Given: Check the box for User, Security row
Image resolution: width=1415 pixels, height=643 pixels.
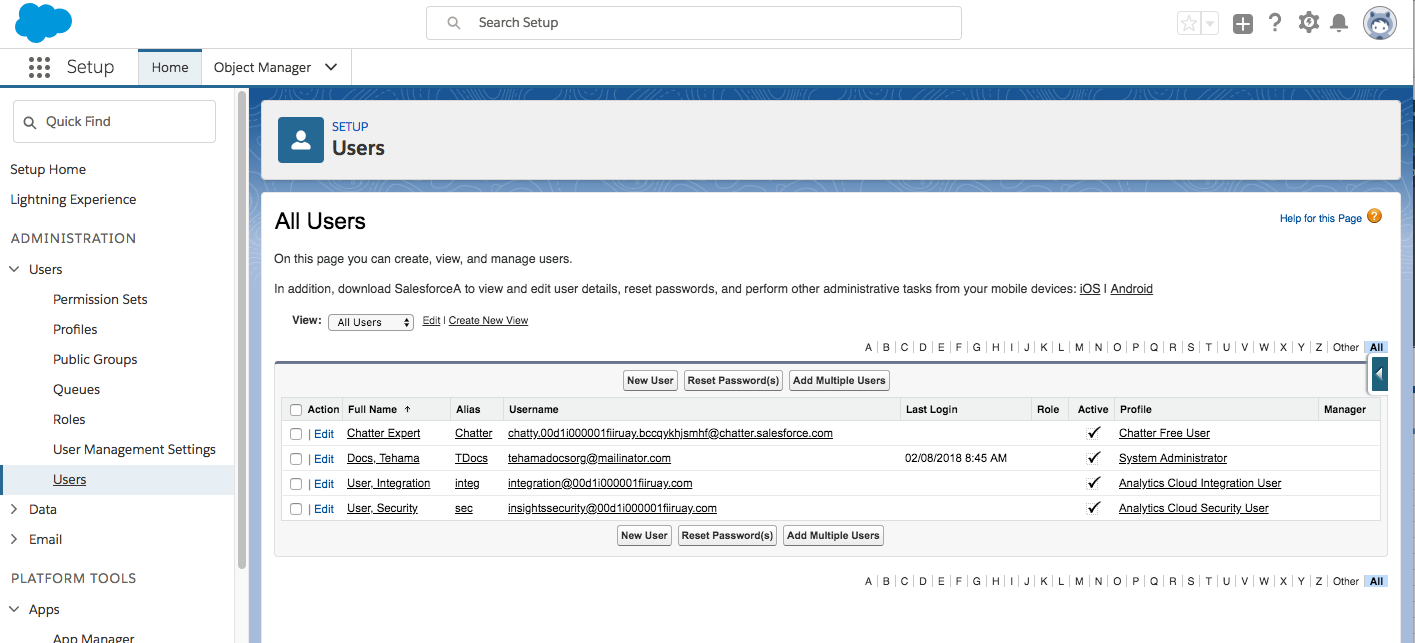Looking at the screenshot, I should pos(296,509).
